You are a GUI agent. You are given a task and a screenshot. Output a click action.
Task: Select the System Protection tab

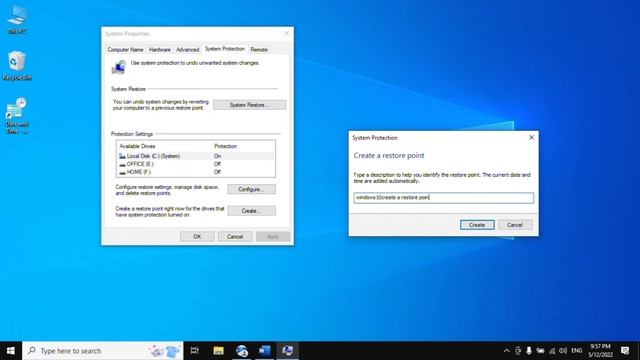click(224, 49)
